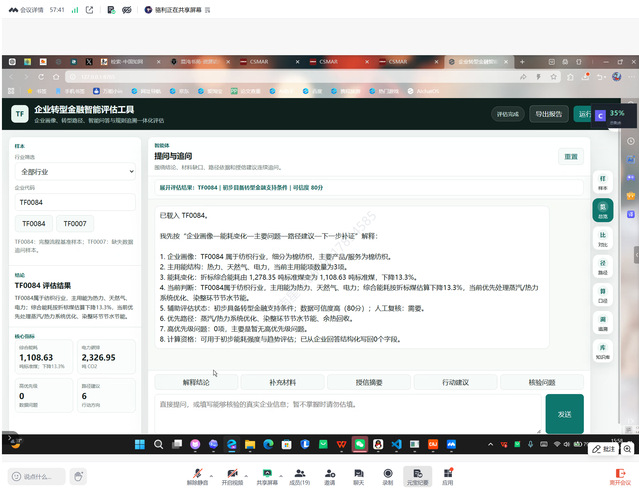The height and width of the screenshot is (492, 639).
Task: Choose the 补充材料 quick prompt
Action: pos(282,382)
